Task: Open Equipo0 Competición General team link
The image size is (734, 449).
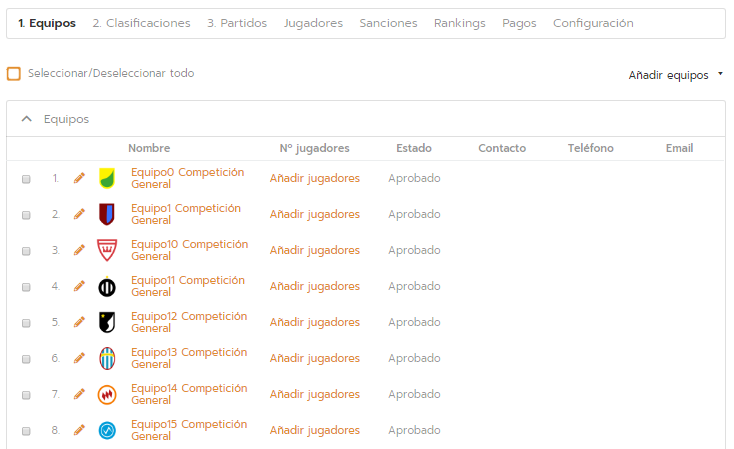Action: (187, 178)
